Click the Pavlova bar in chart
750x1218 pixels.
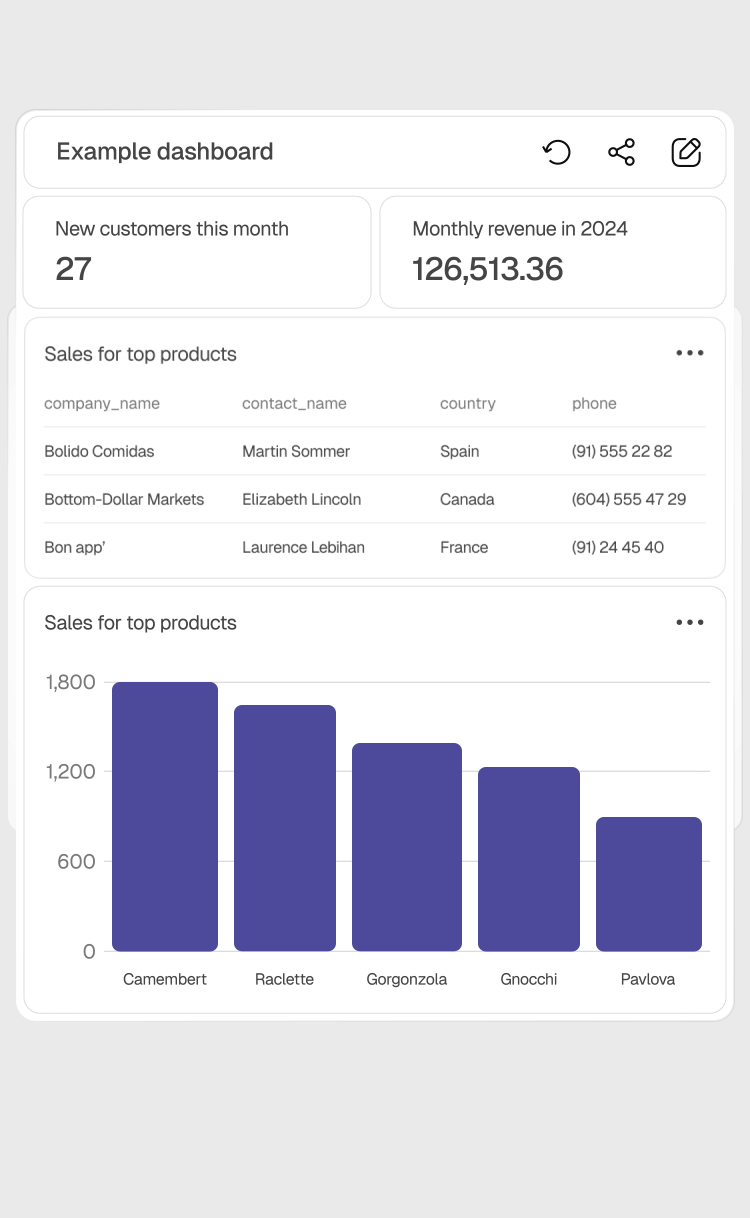pos(649,883)
